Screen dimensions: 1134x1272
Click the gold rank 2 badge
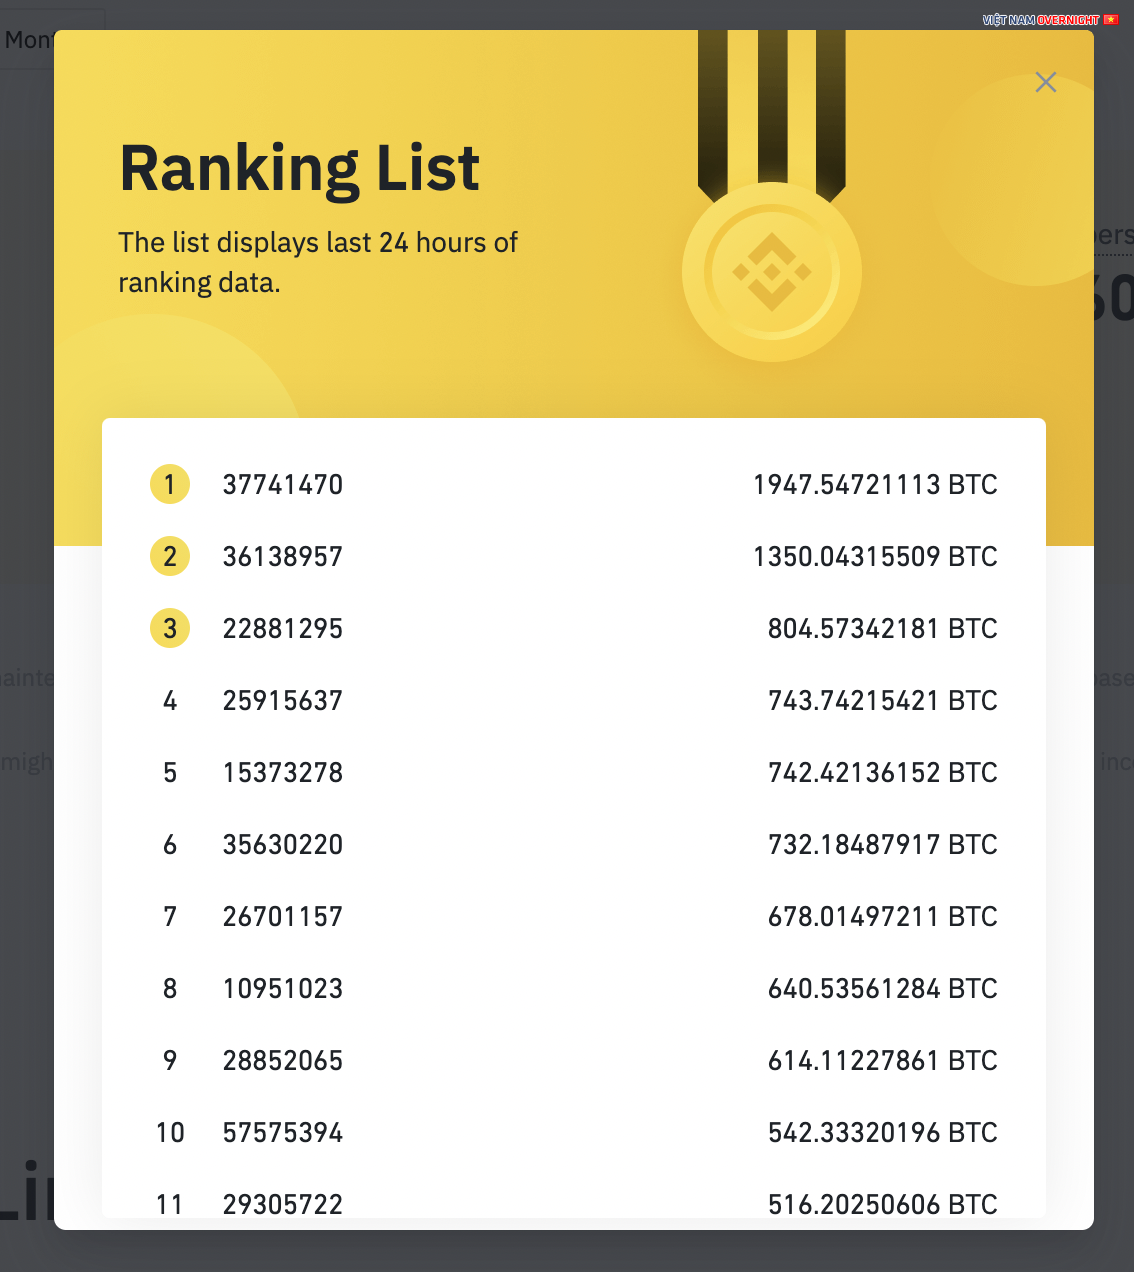tap(170, 557)
